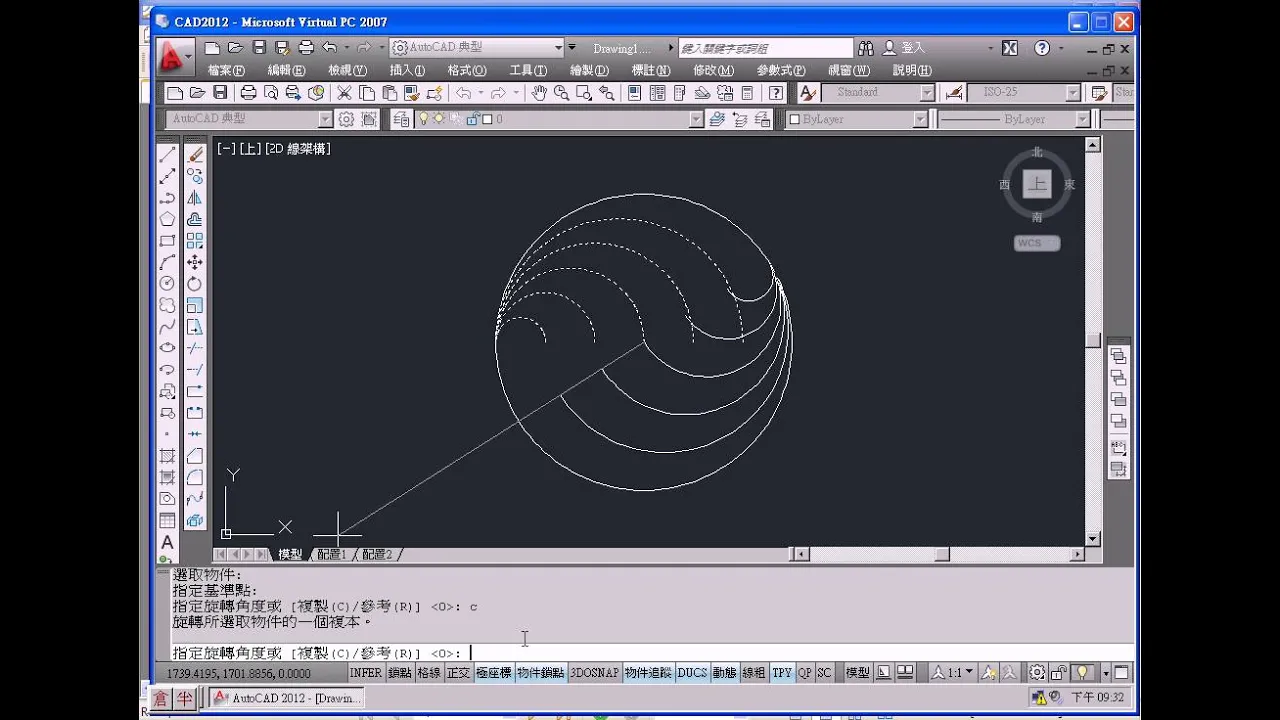The height and width of the screenshot is (720, 1280).
Task: Click the vertical scrollbar of drawing area
Action: click(1094, 343)
